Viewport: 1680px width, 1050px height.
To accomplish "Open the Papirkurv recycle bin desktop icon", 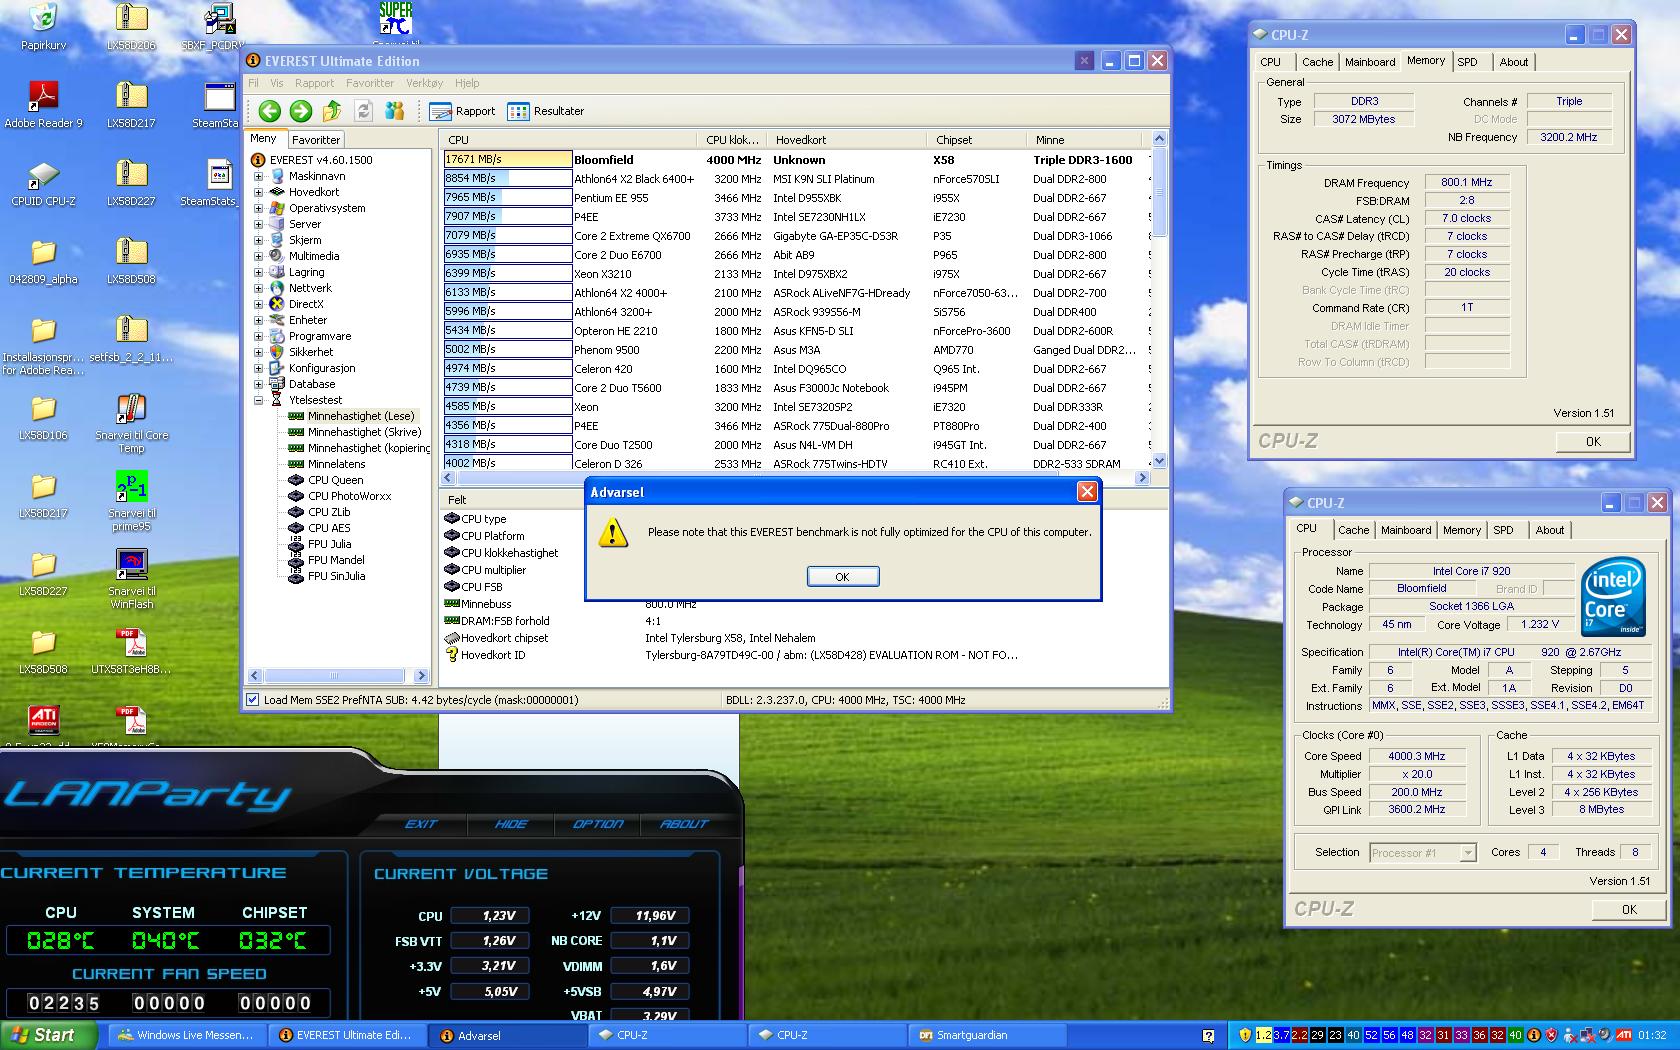I will tap(43, 27).
